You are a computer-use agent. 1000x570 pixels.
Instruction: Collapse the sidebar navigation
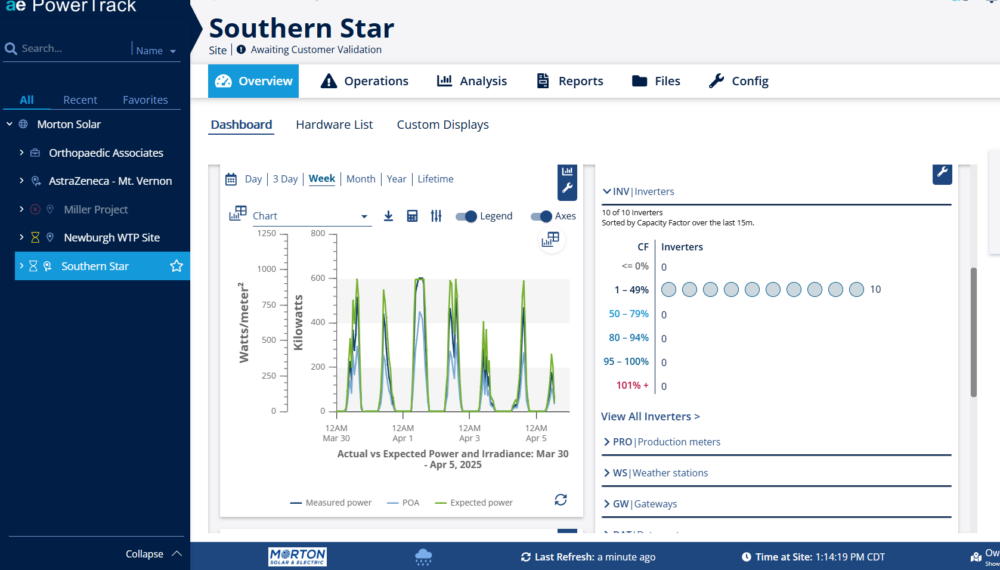(x=154, y=554)
